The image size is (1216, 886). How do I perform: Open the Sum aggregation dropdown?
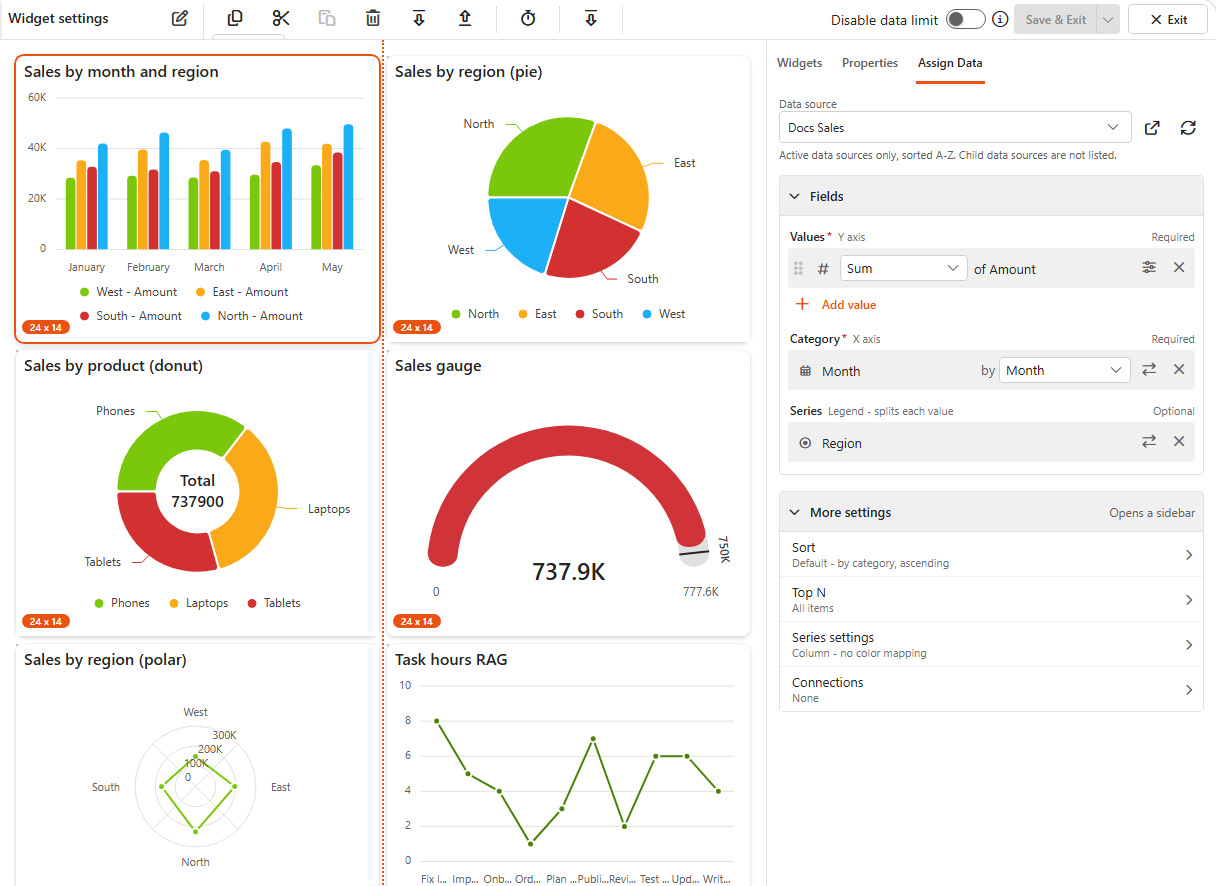(904, 268)
